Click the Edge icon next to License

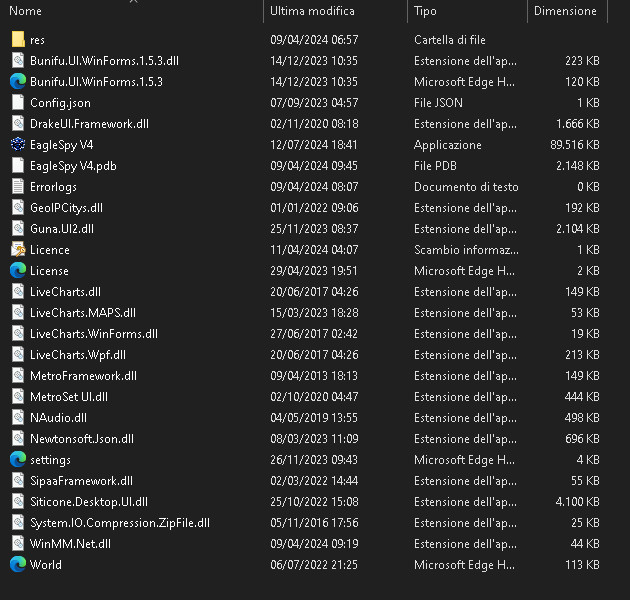click(18, 271)
